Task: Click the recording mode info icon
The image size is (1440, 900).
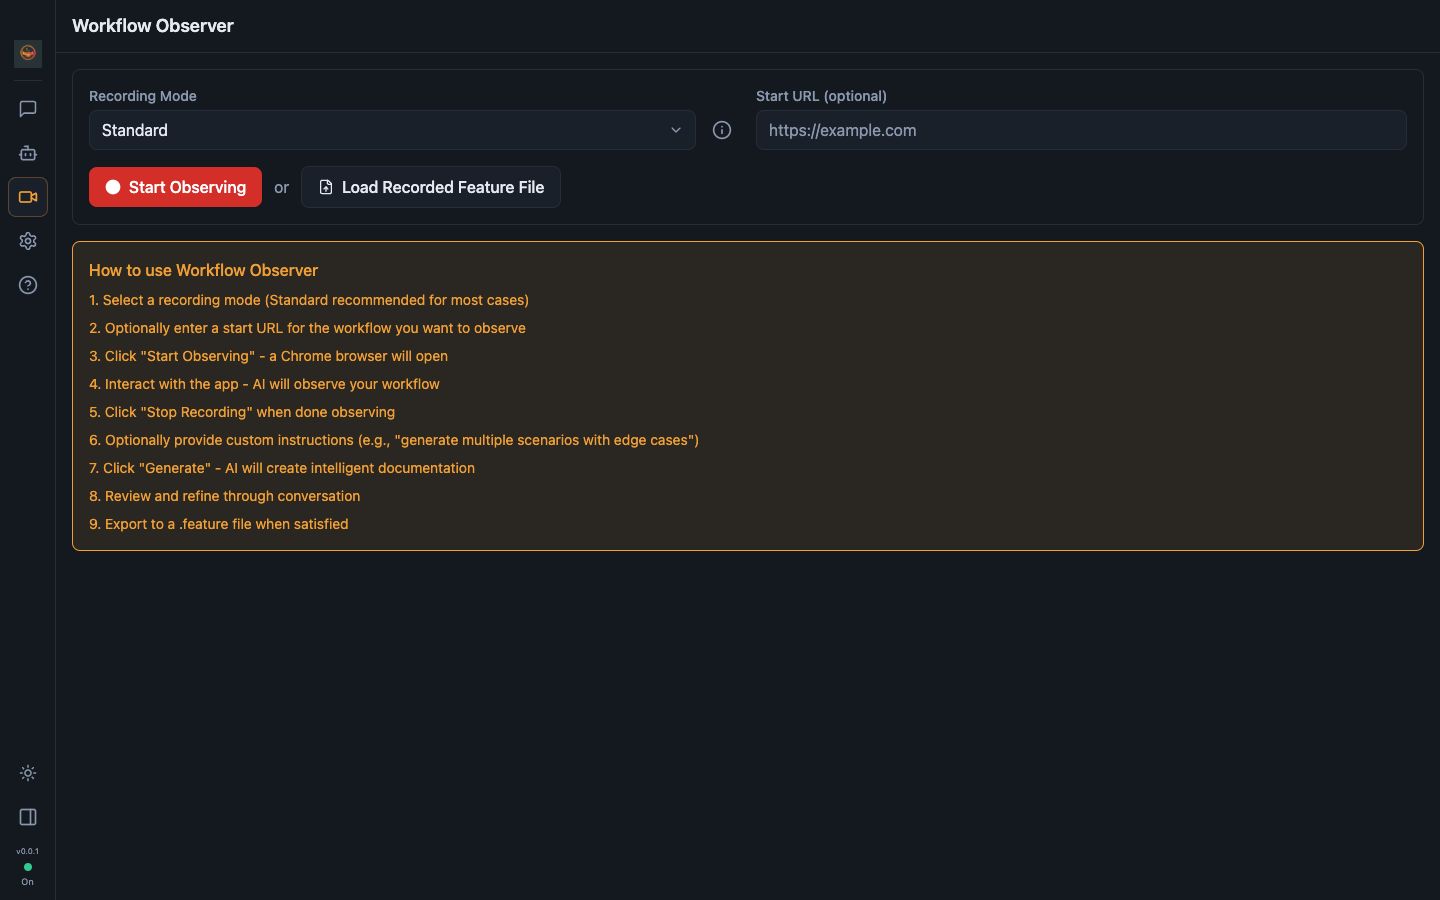Action: pos(722,130)
